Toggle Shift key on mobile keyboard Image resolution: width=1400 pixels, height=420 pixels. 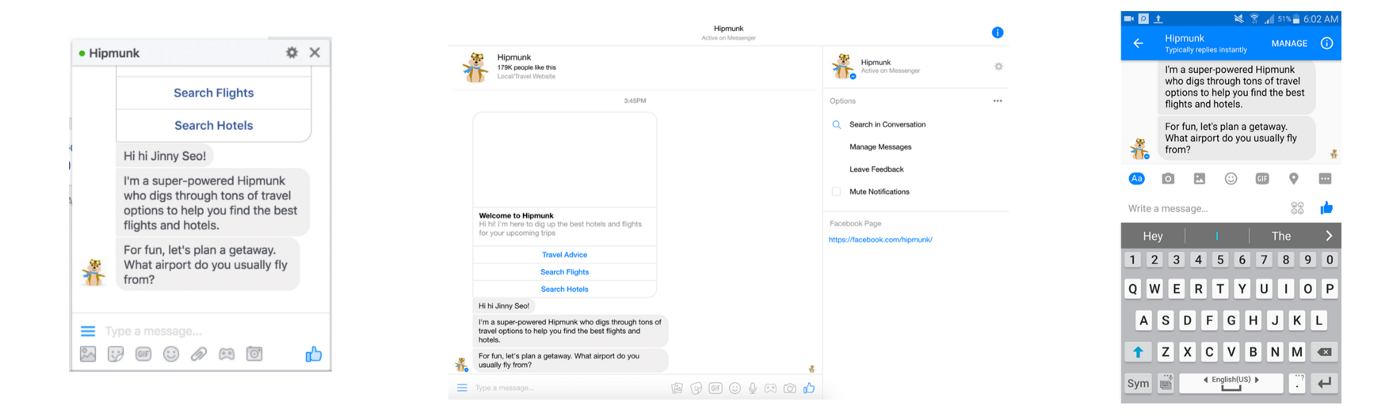1138,352
